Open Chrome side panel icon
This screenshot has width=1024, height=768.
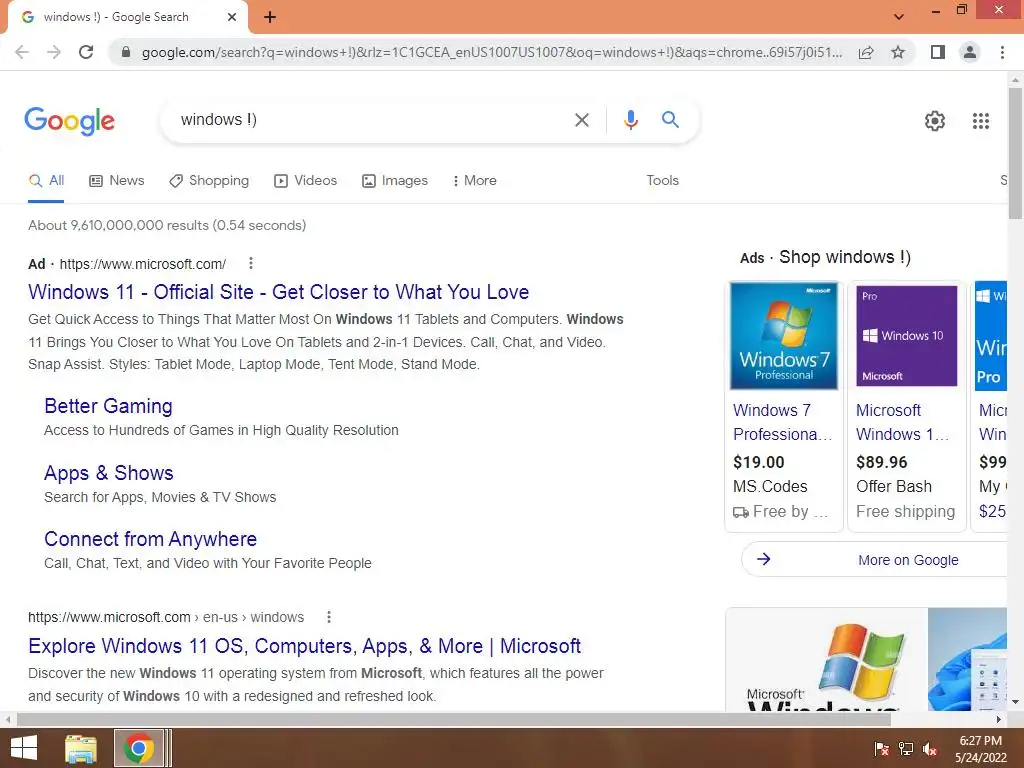[938, 52]
